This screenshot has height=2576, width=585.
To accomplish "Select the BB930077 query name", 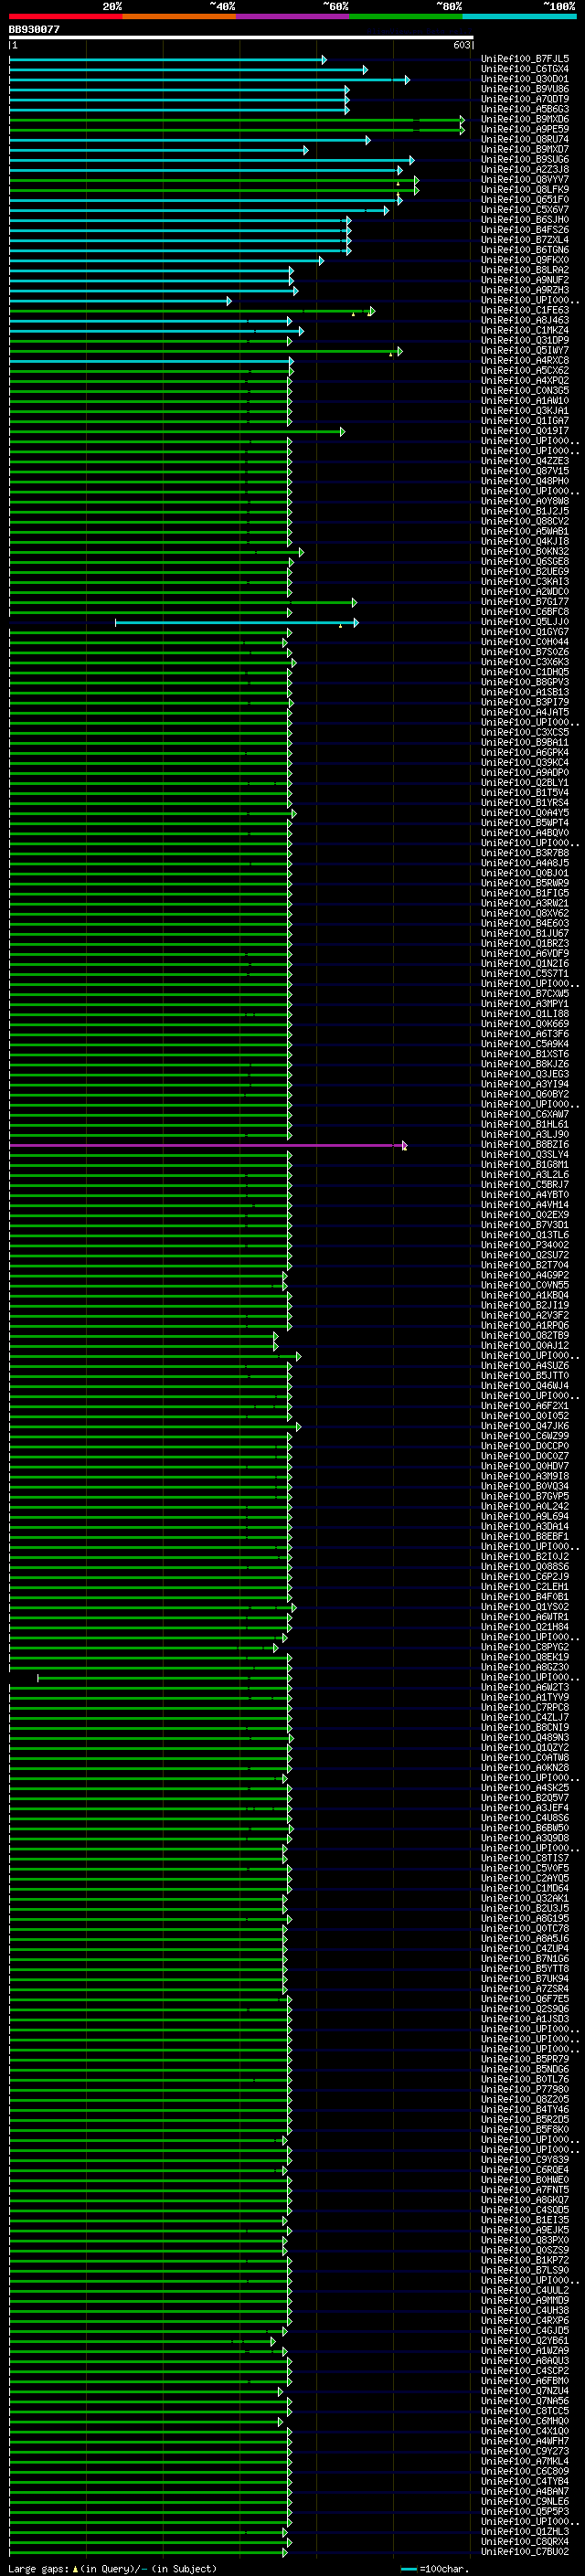I will click(34, 30).
